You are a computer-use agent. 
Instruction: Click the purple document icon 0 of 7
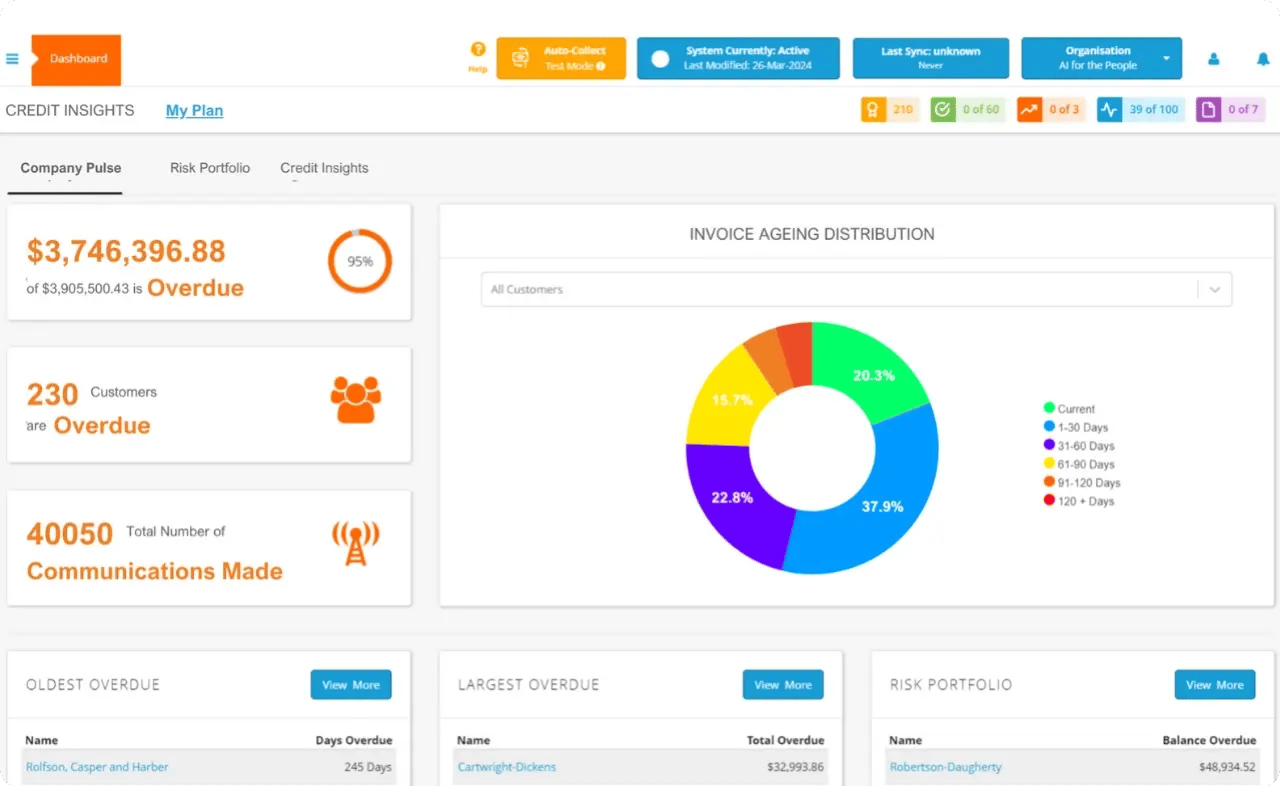pos(1209,110)
